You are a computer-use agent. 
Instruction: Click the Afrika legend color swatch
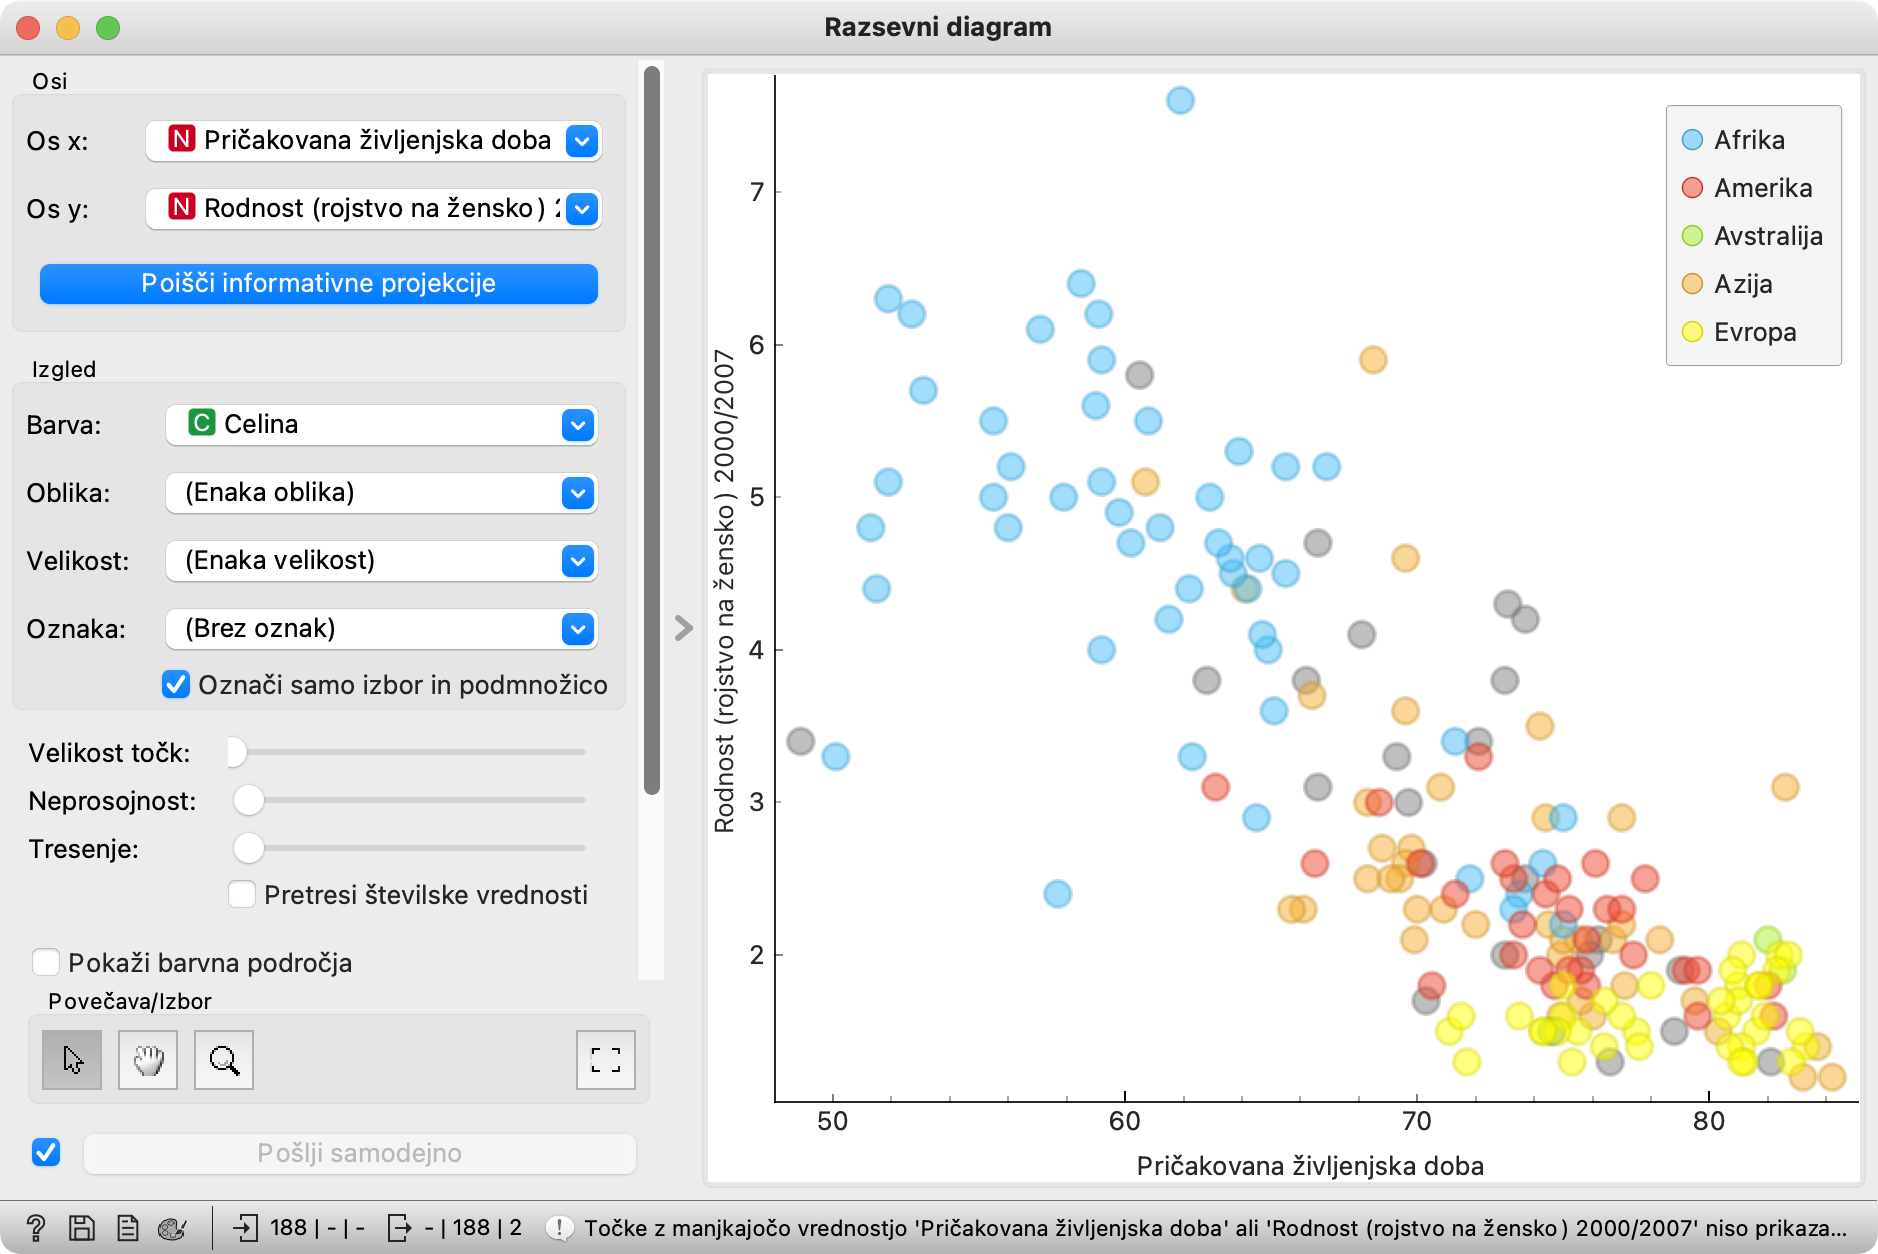1692,140
